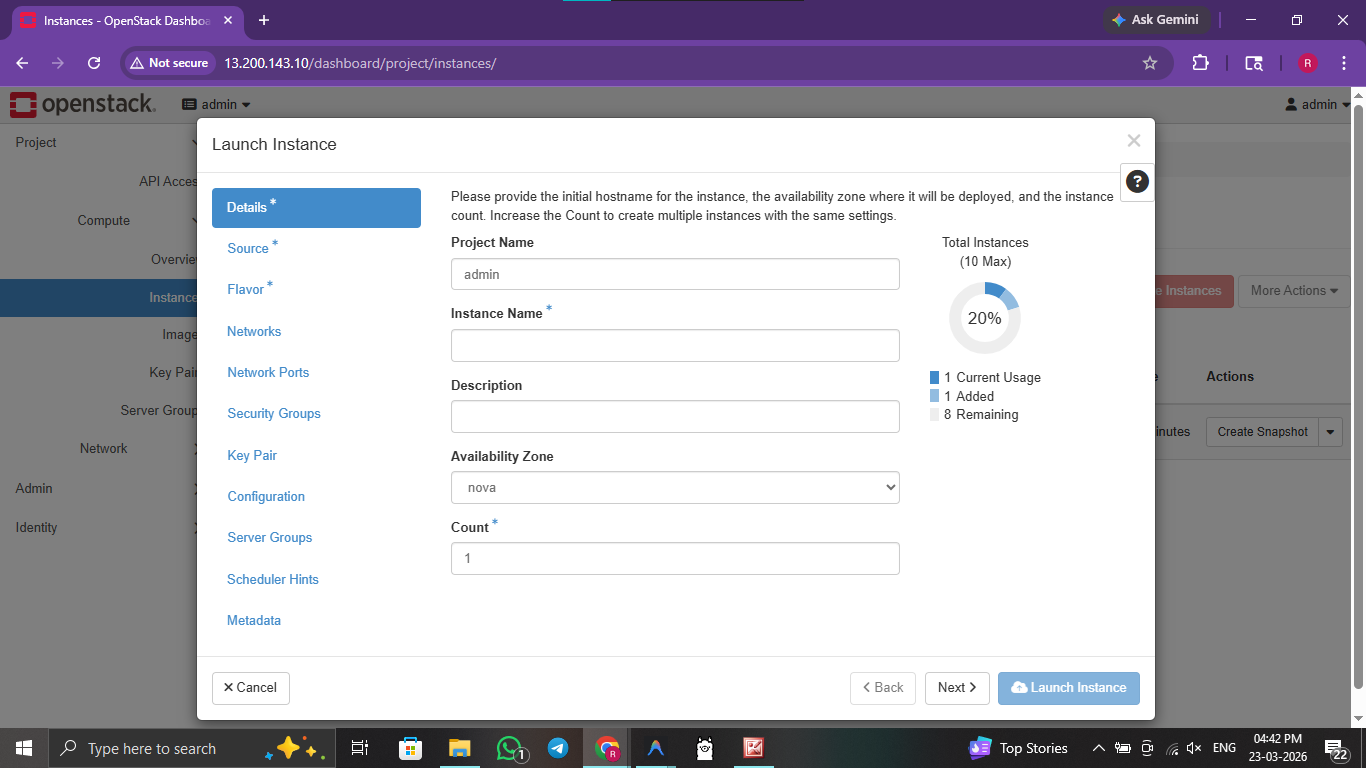This screenshot has height=768, width=1366.
Task: Open the browser extensions puzzle icon
Action: pos(1200,63)
